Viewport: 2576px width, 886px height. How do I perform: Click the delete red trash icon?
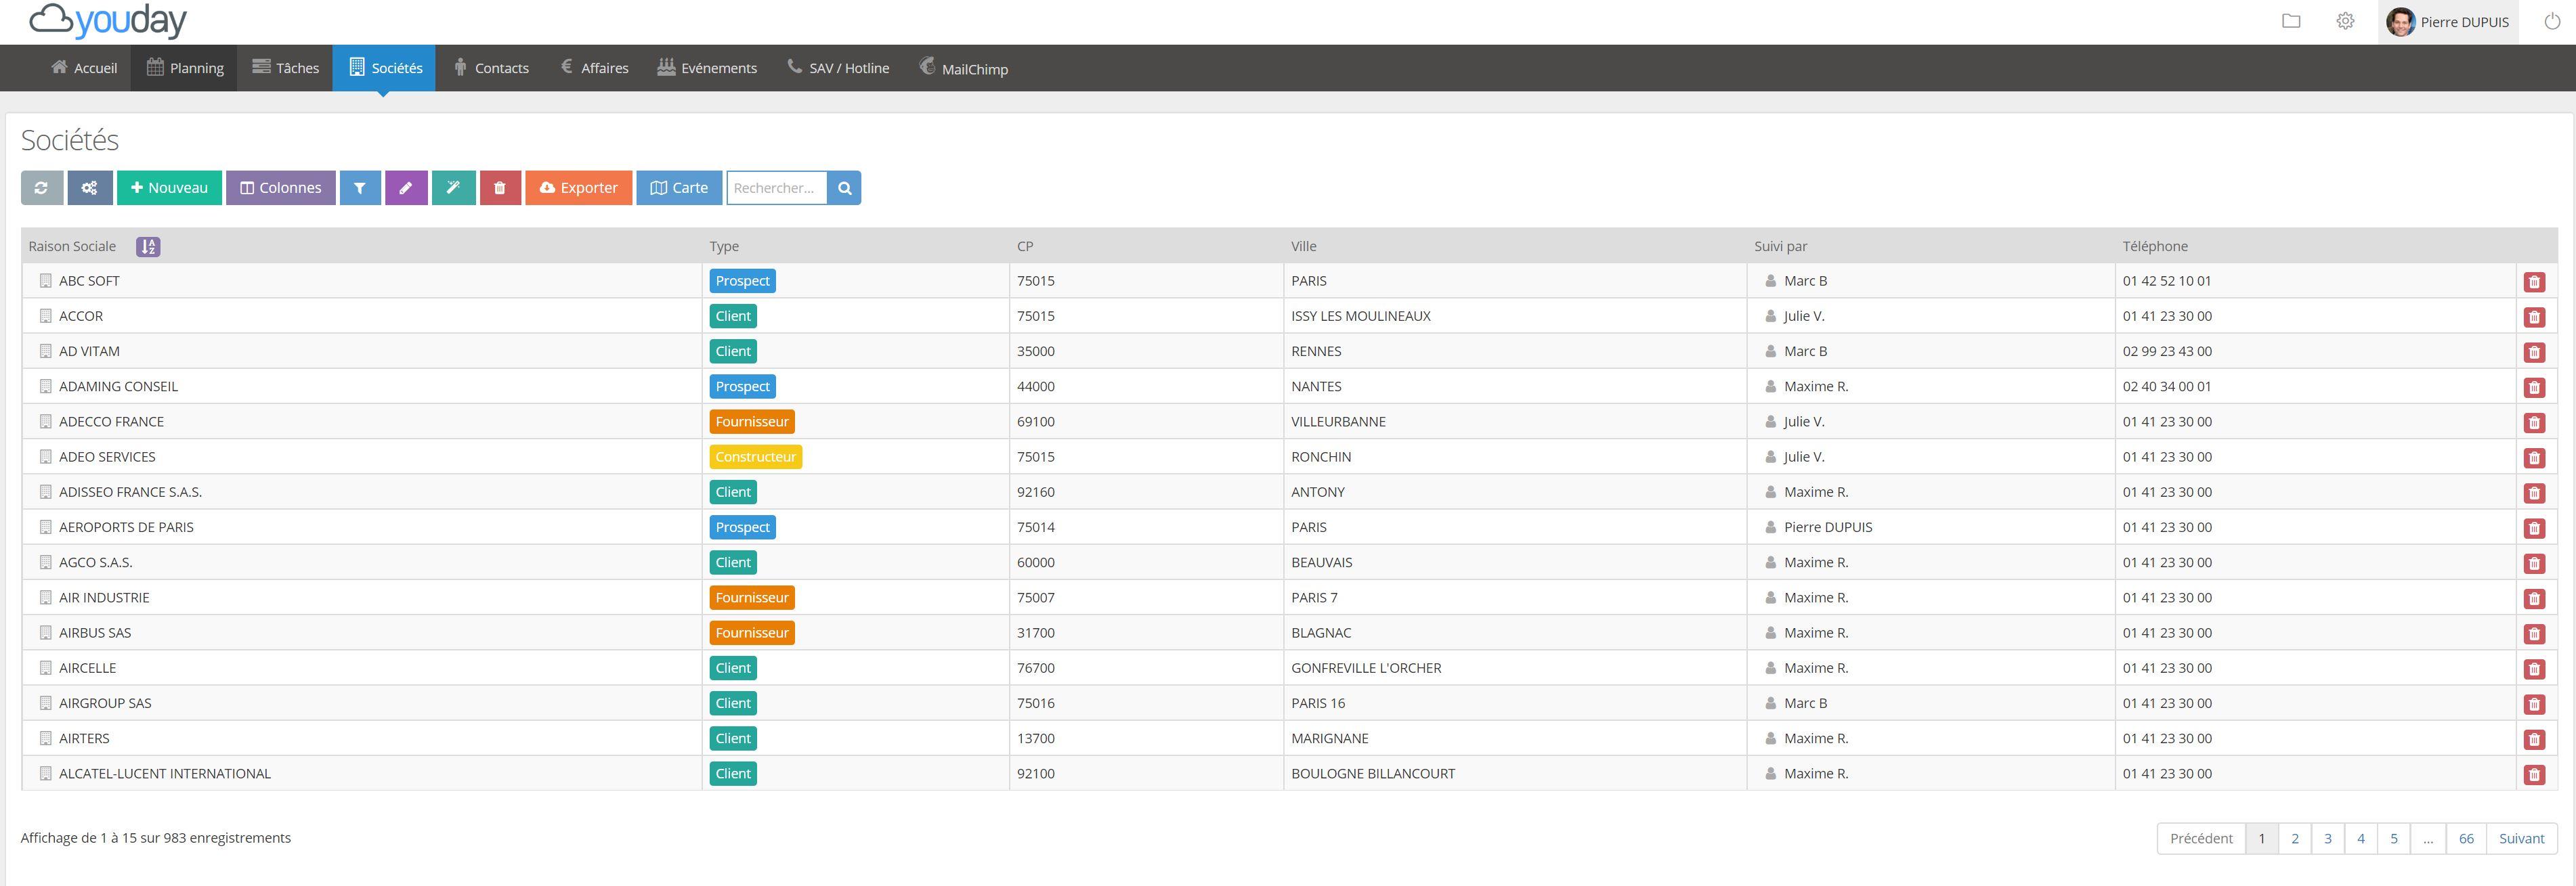click(x=501, y=187)
